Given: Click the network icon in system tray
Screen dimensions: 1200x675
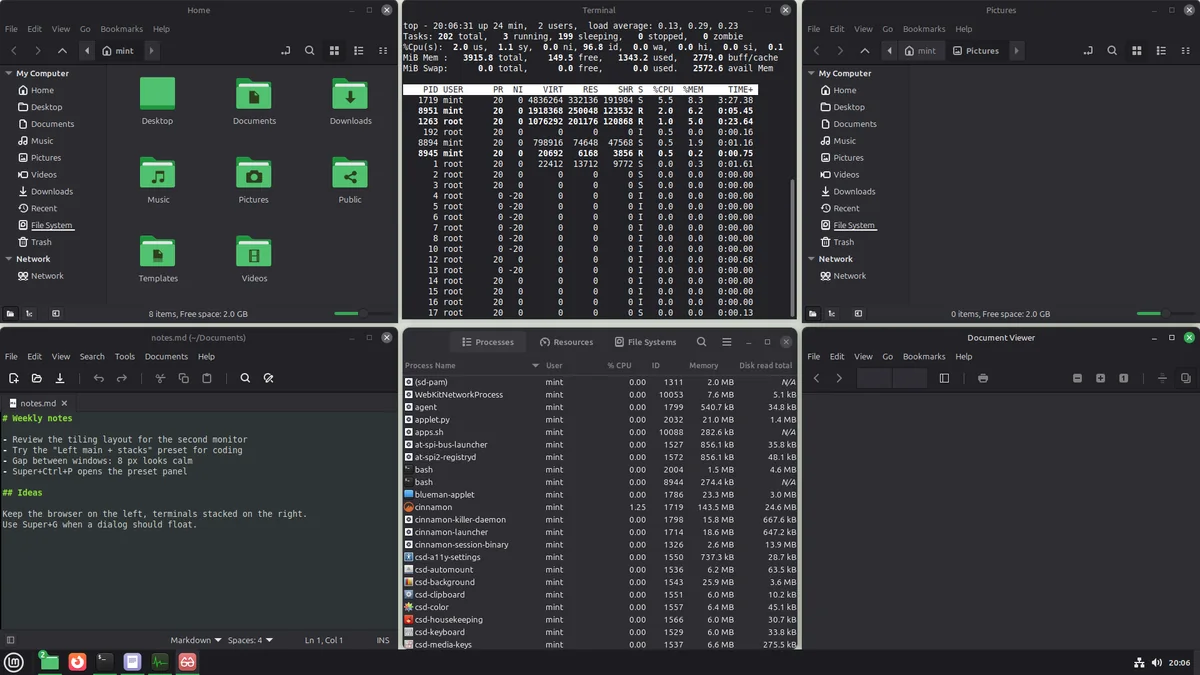Looking at the screenshot, I should tap(1139, 662).
